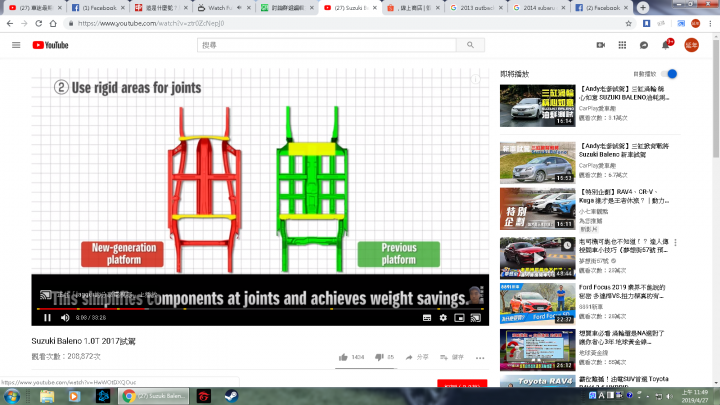Go forward in the browser
This screenshot has width=720, height=405.
pyautogui.click(x=24, y=23)
